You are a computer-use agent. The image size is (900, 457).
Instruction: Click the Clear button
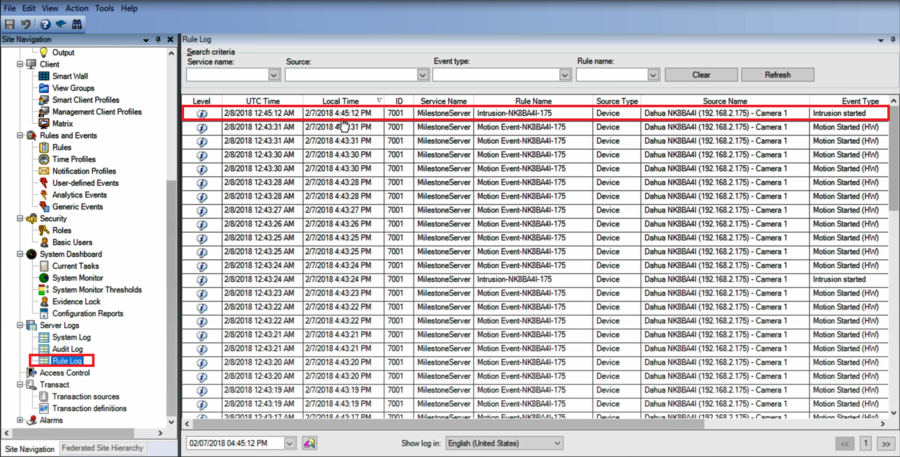701,75
